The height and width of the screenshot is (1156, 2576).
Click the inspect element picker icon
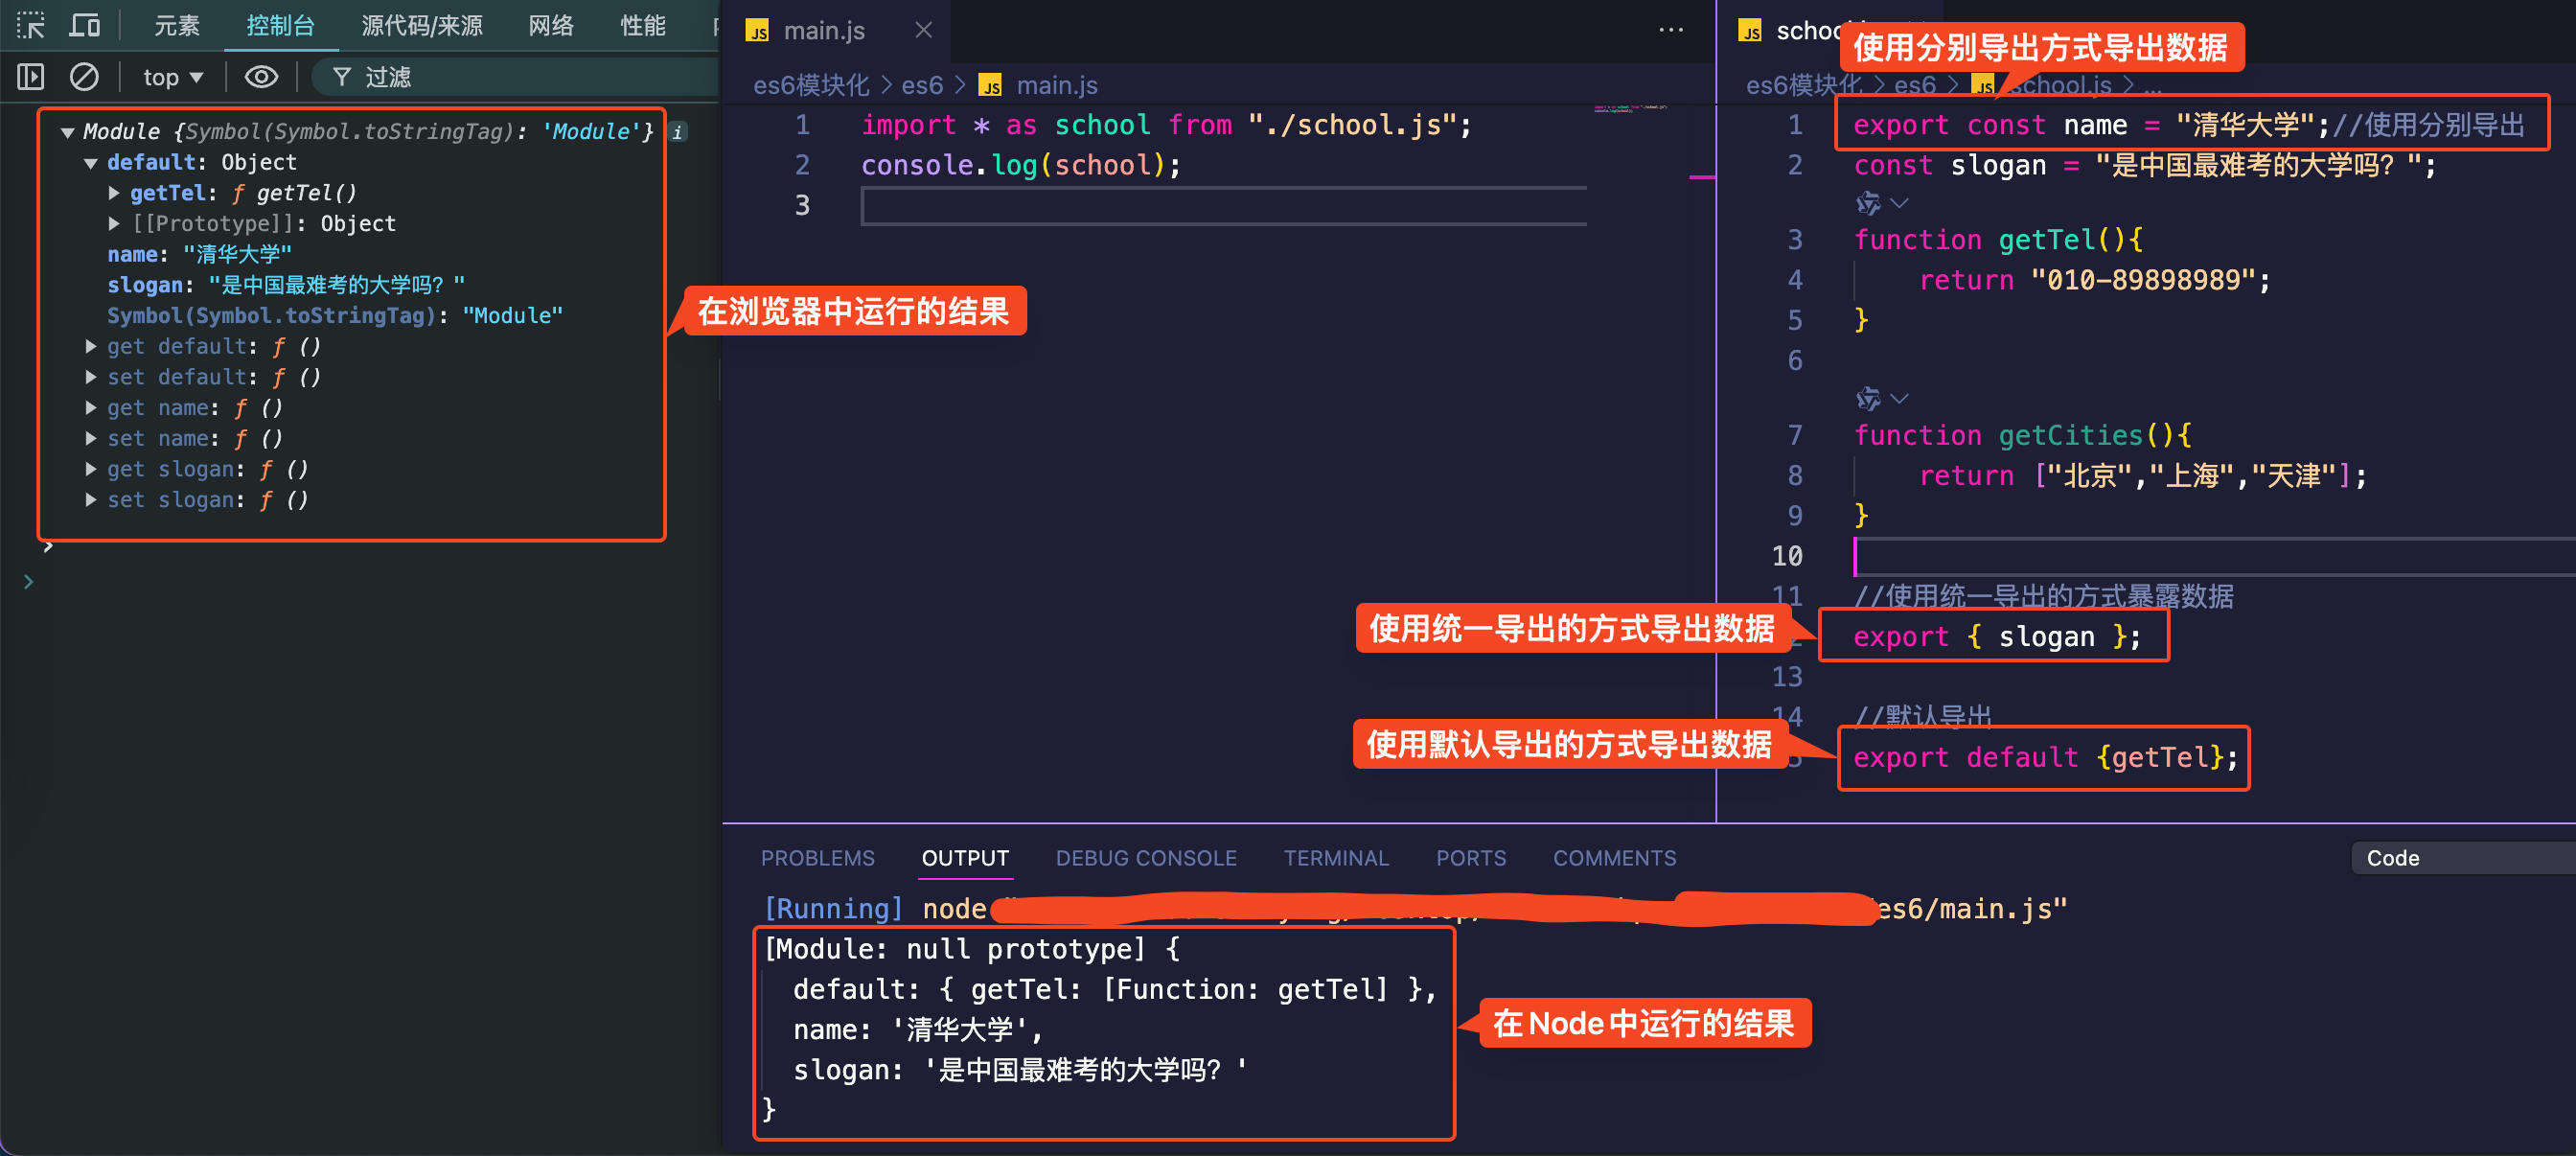(31, 25)
